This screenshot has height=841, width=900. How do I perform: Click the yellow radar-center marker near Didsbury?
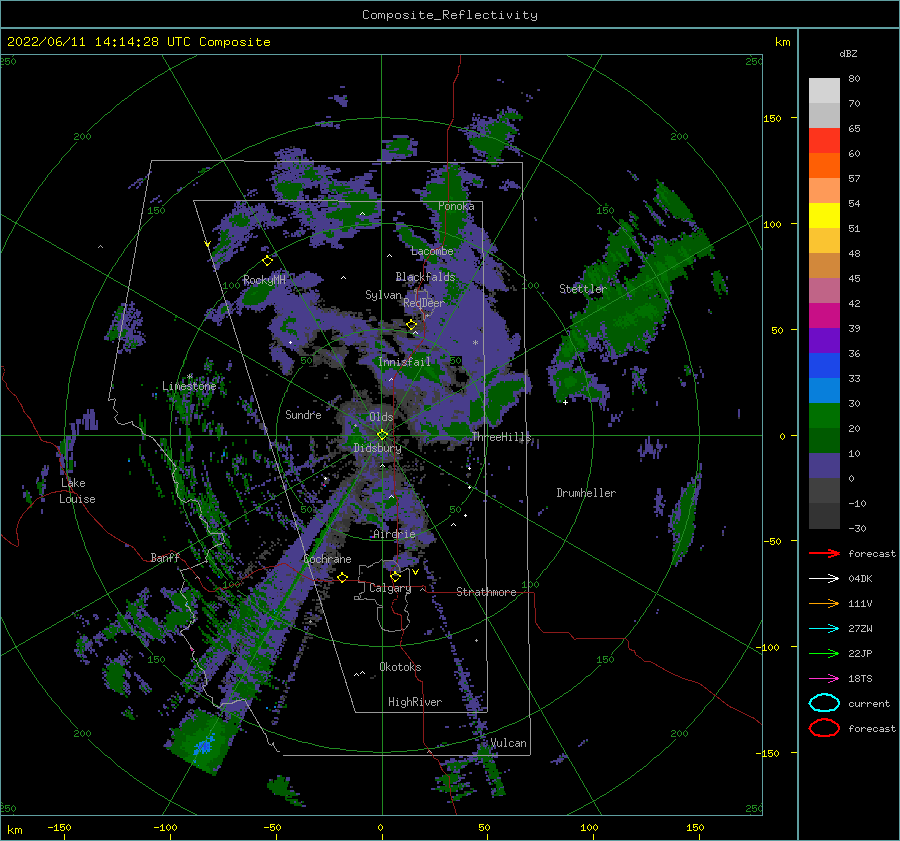[x=382, y=435]
